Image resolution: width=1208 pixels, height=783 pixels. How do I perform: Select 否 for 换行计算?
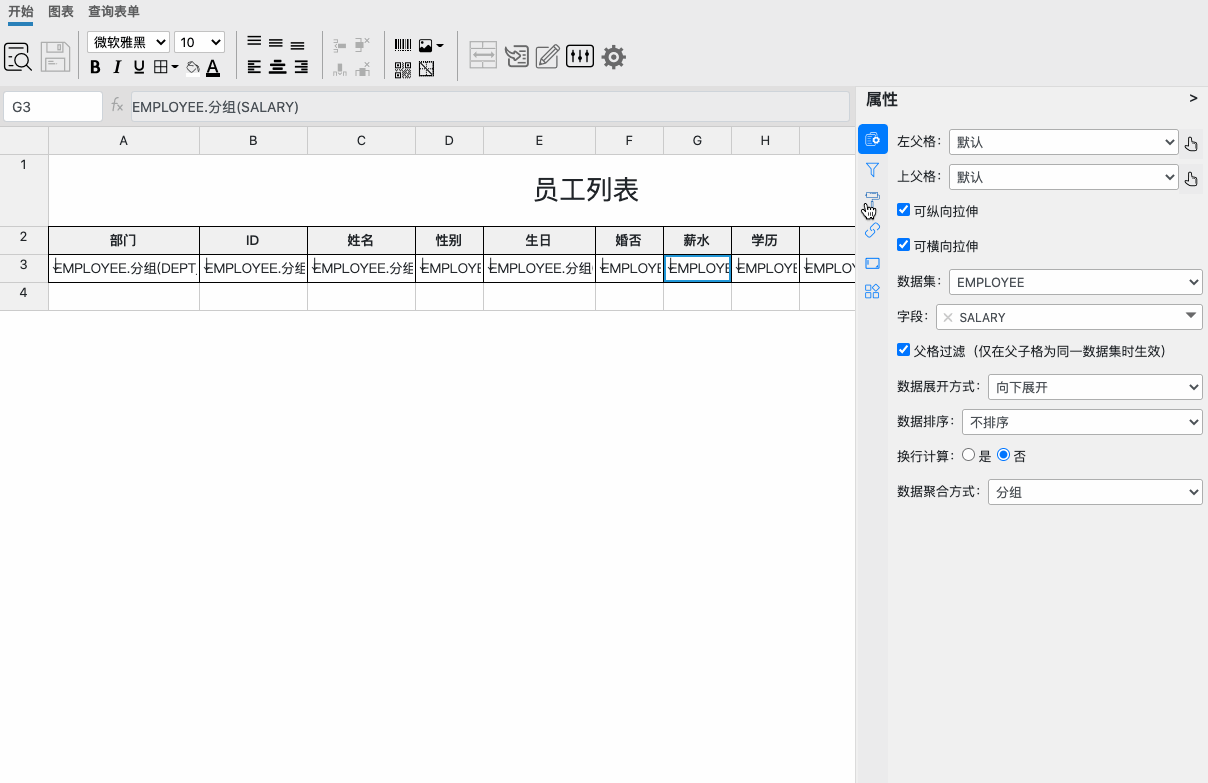click(1004, 455)
